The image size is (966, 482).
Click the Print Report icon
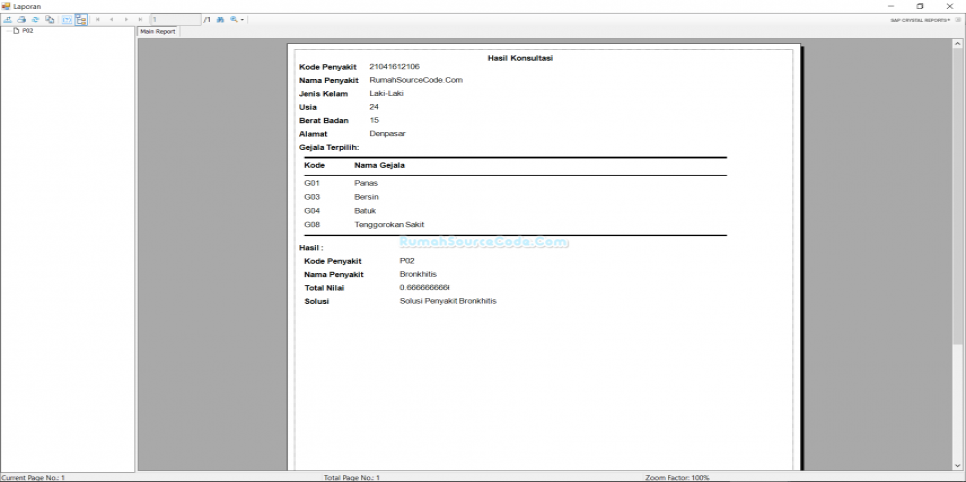click(21, 19)
